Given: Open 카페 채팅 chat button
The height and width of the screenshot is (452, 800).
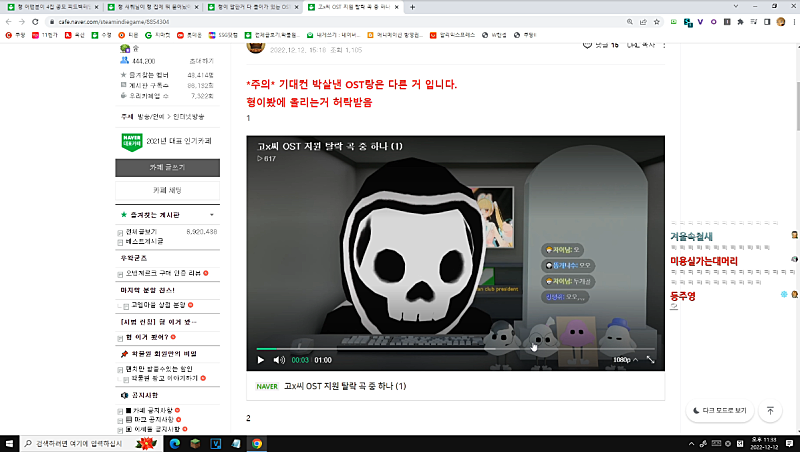Looking at the screenshot, I should tap(167, 190).
